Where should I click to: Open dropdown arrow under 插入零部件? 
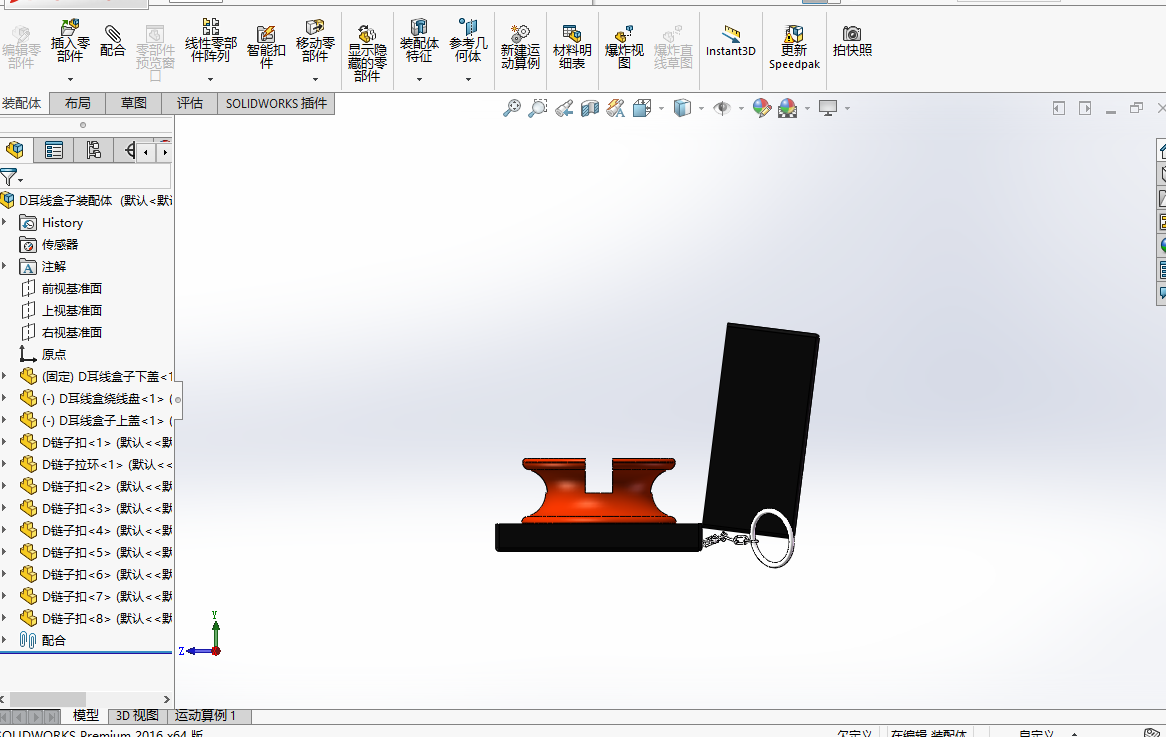pyautogui.click(x=71, y=79)
